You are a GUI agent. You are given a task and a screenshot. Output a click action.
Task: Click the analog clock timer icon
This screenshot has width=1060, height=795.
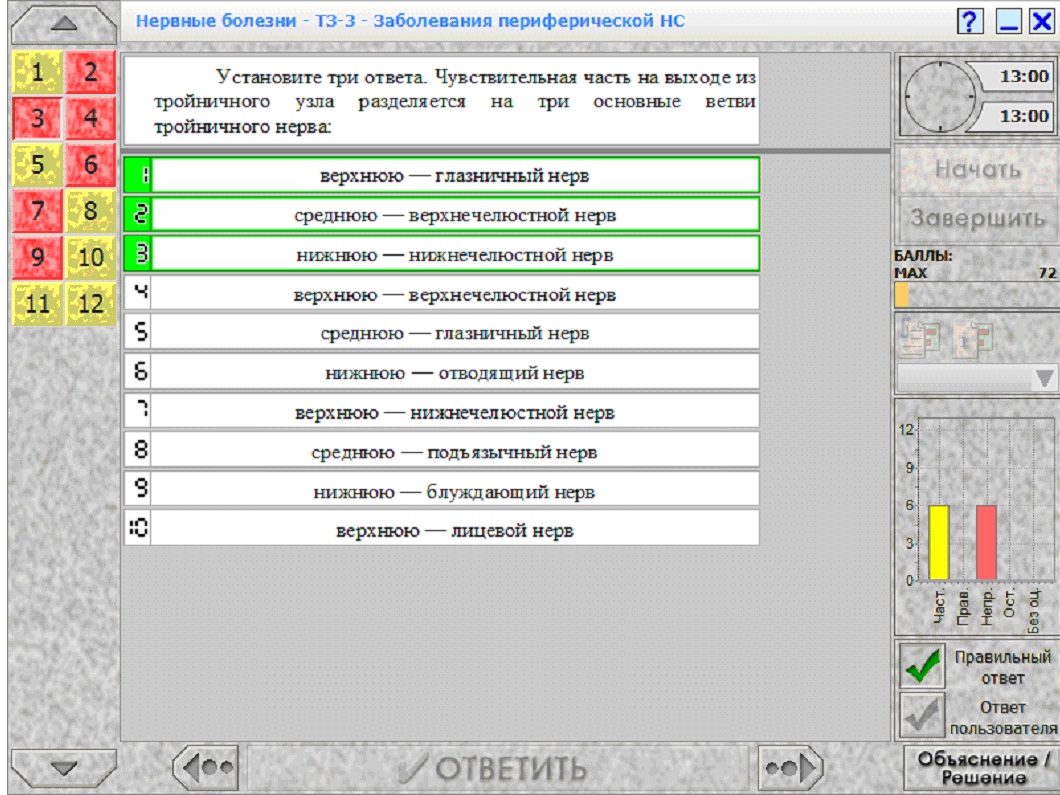coord(938,96)
